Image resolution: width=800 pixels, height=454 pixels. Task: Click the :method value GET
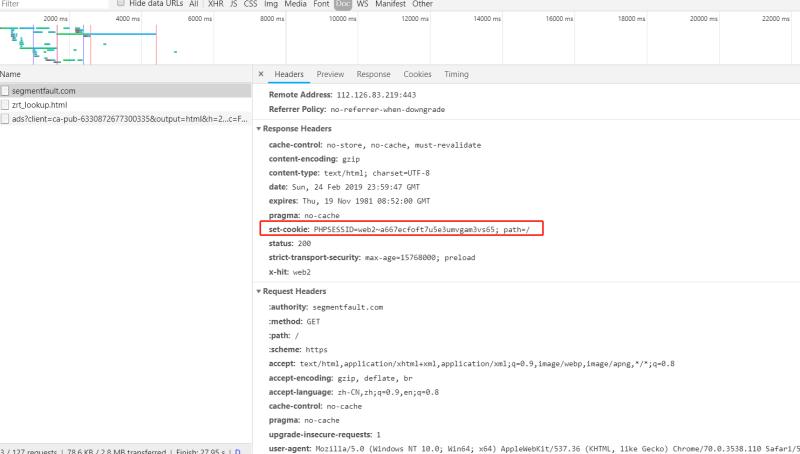313,321
